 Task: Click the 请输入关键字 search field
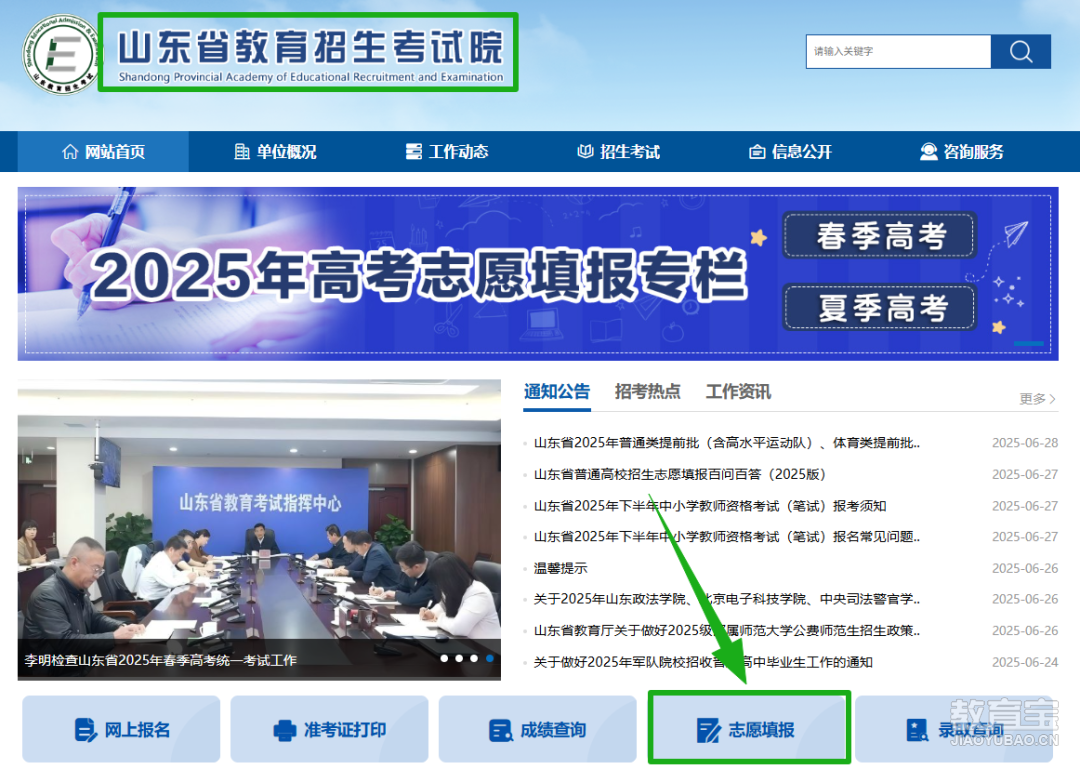pos(899,52)
